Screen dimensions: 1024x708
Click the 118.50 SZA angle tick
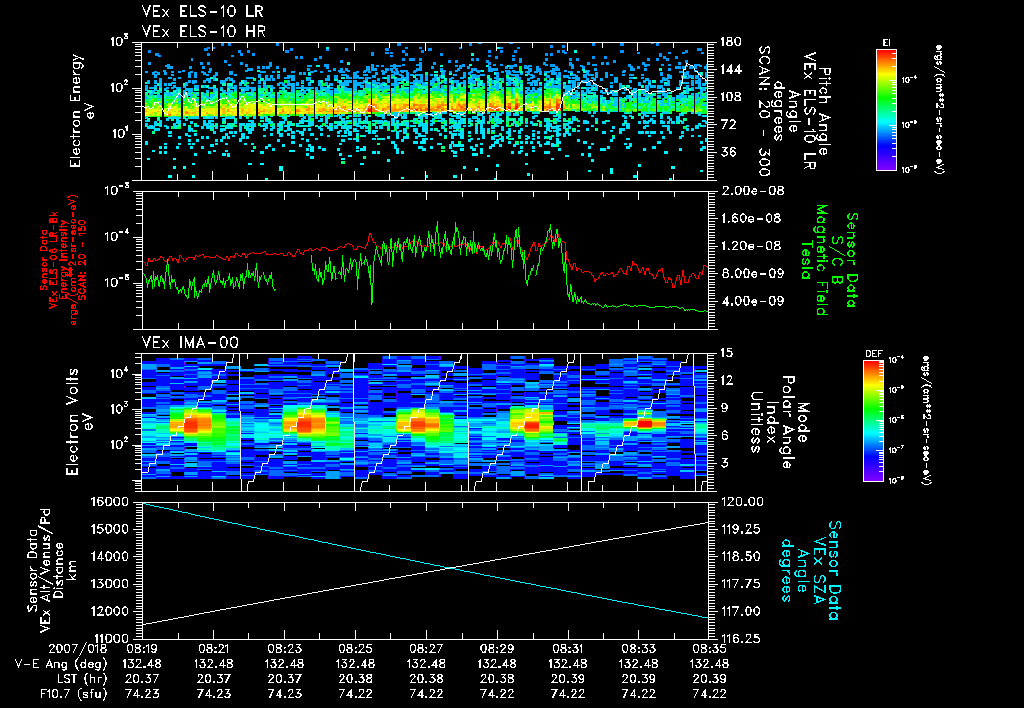click(741, 556)
